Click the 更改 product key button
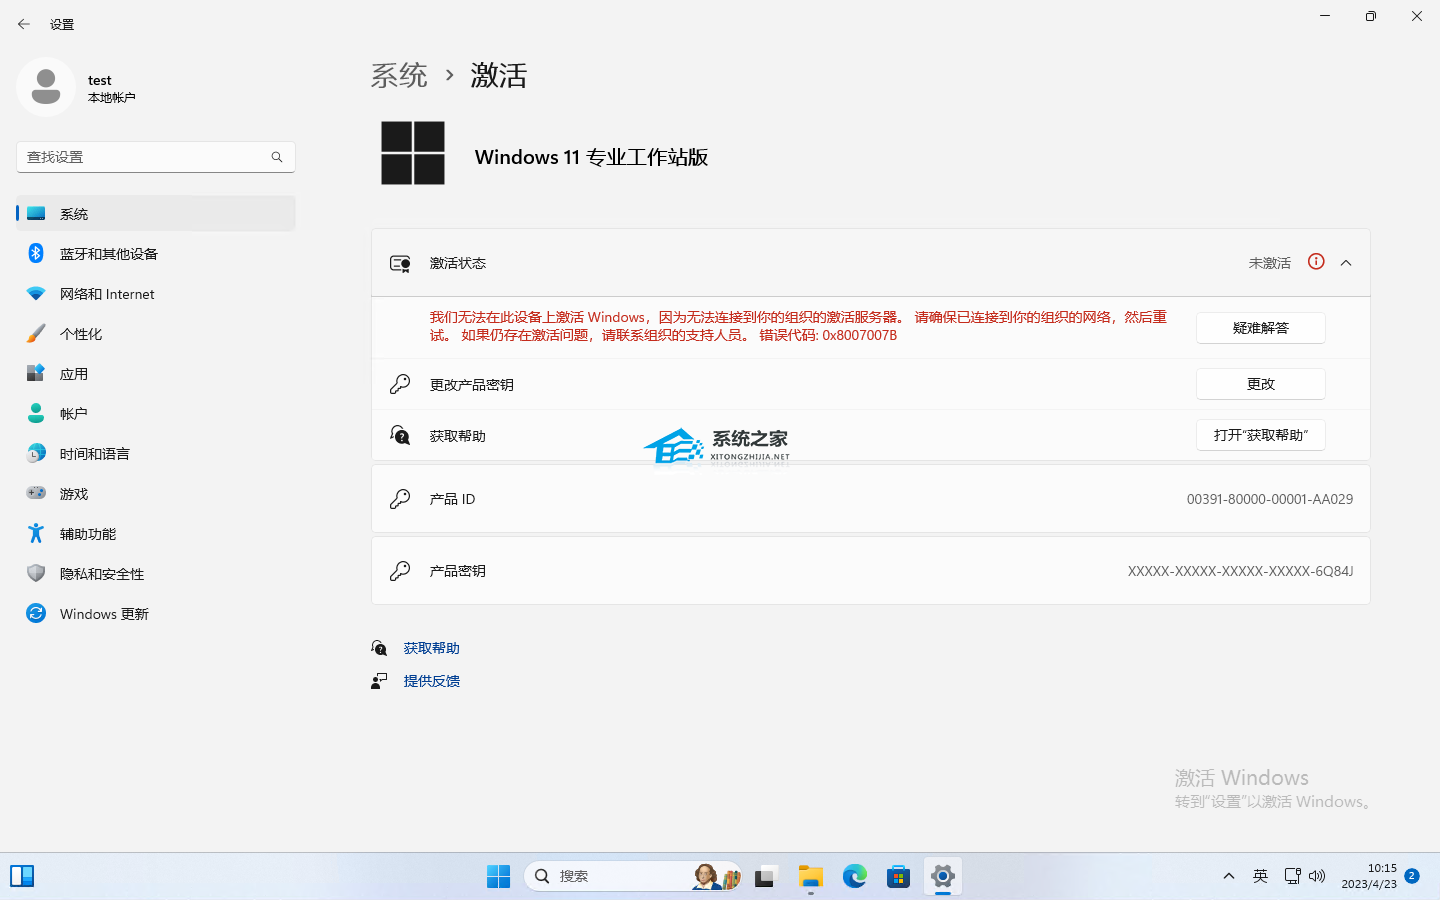The image size is (1440, 900). coord(1261,384)
